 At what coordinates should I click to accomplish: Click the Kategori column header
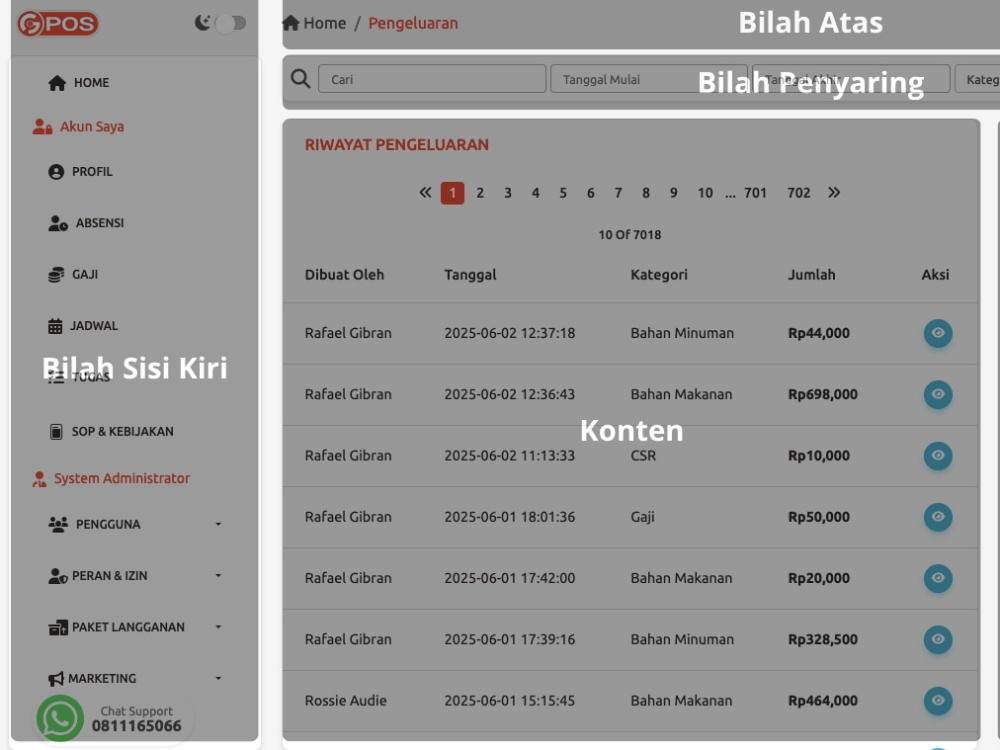(x=659, y=275)
